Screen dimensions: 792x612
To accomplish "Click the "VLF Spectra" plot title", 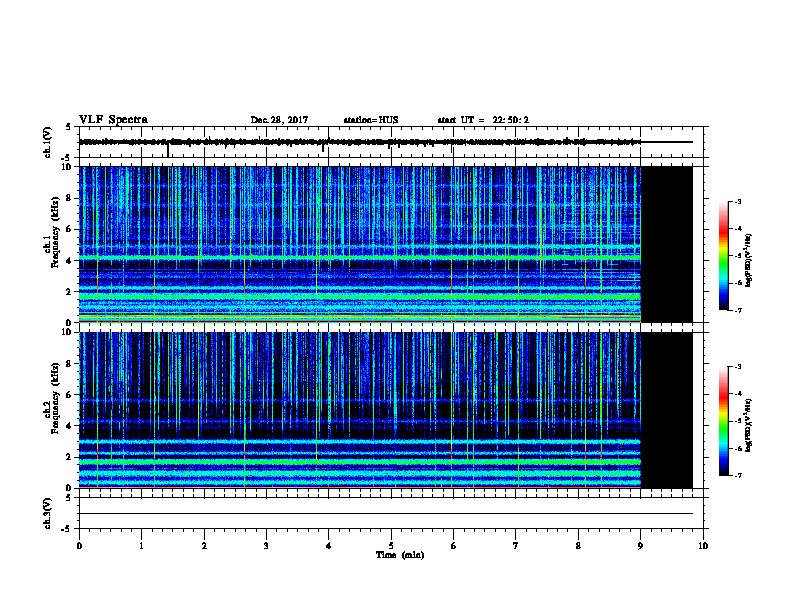I will click(113, 120).
